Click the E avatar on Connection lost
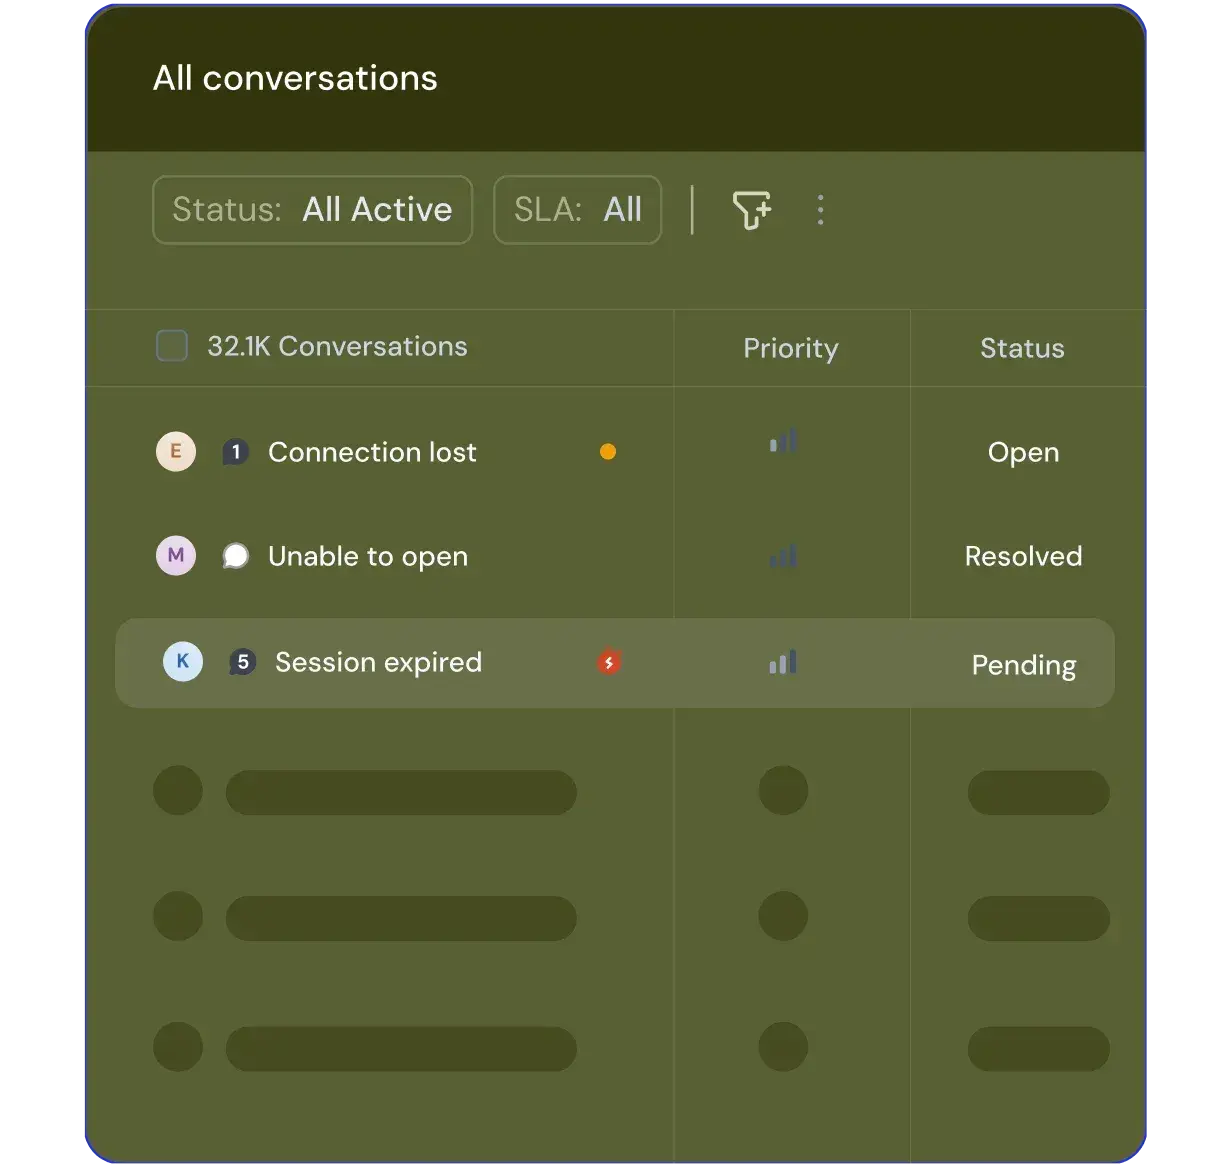This screenshot has height=1168, width=1216. click(x=176, y=452)
